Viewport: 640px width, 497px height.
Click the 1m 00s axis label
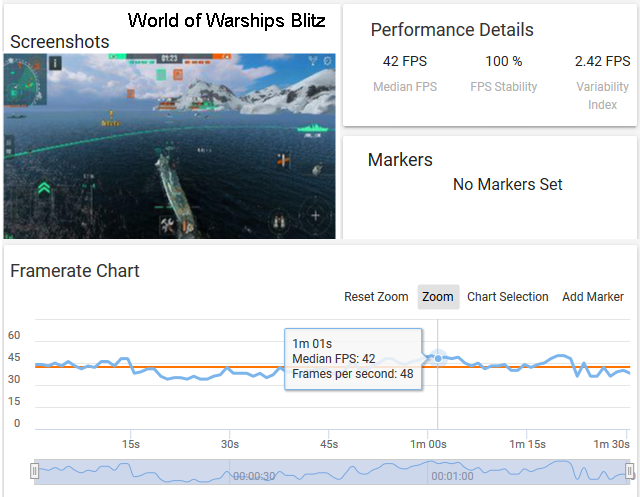tap(428, 444)
